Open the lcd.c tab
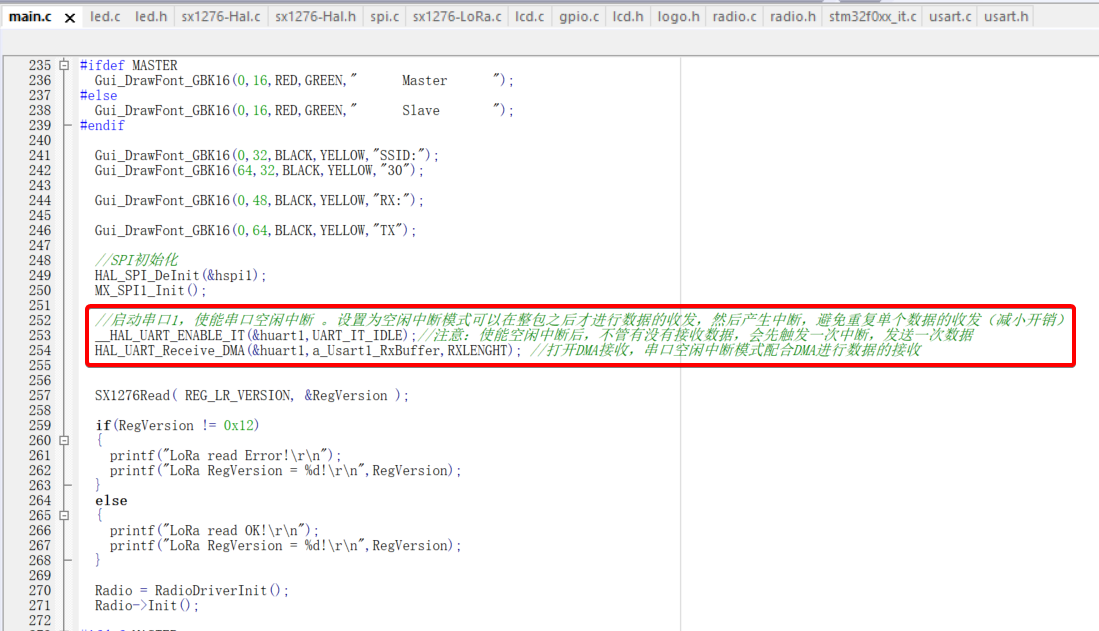The width and height of the screenshot is (1099, 631). point(530,17)
